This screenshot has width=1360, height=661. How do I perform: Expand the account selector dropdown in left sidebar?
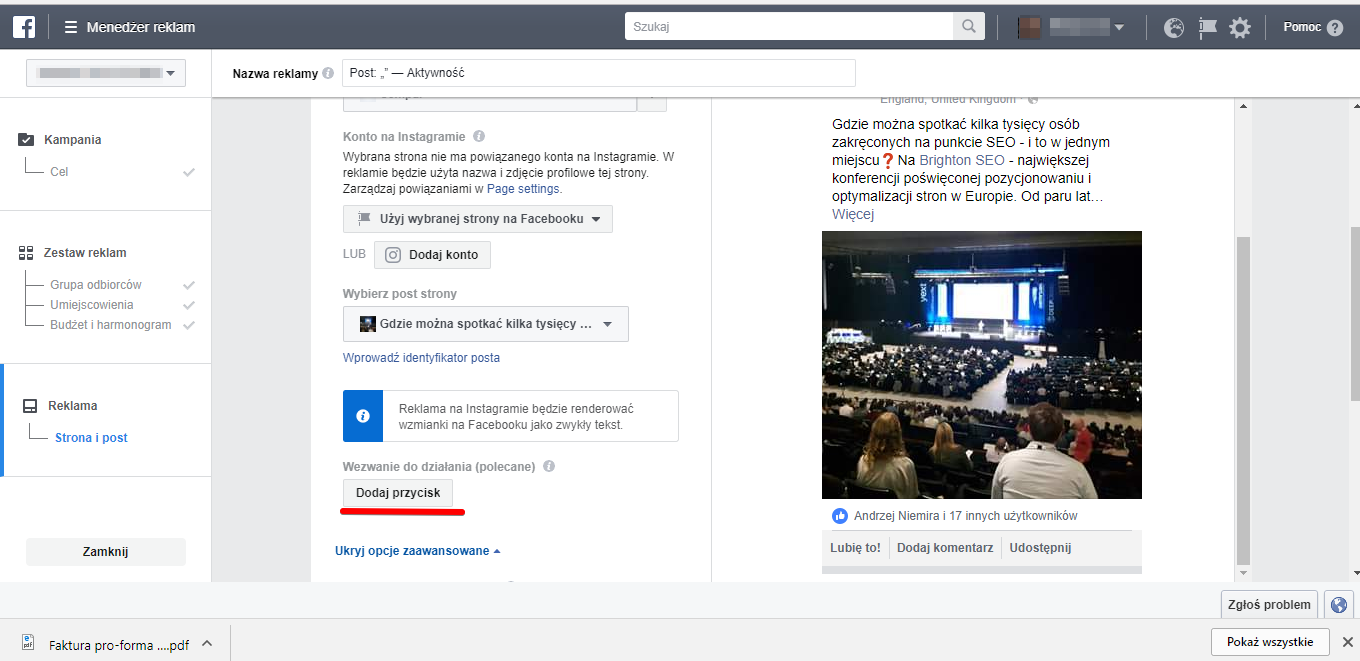tap(105, 73)
